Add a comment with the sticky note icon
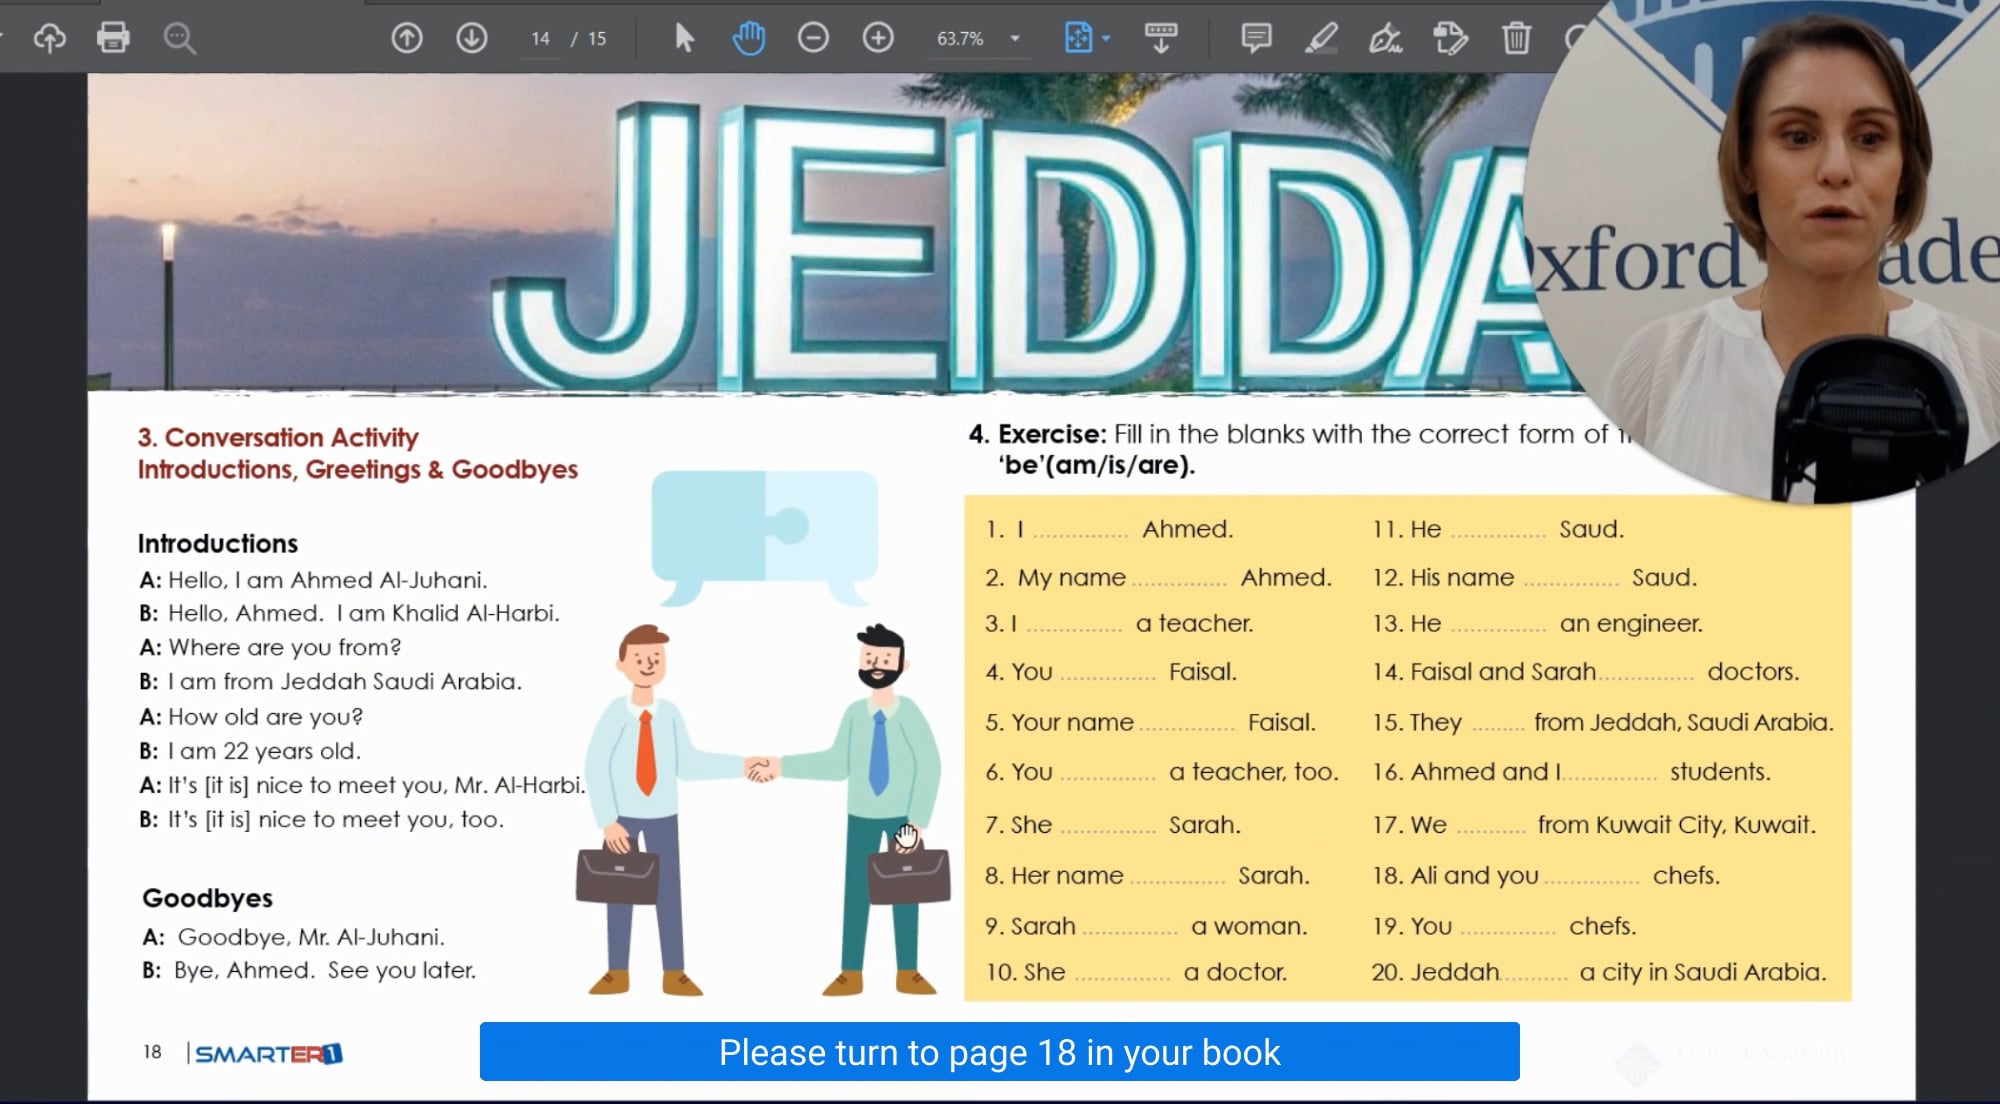This screenshot has height=1104, width=2000. click(x=1256, y=38)
